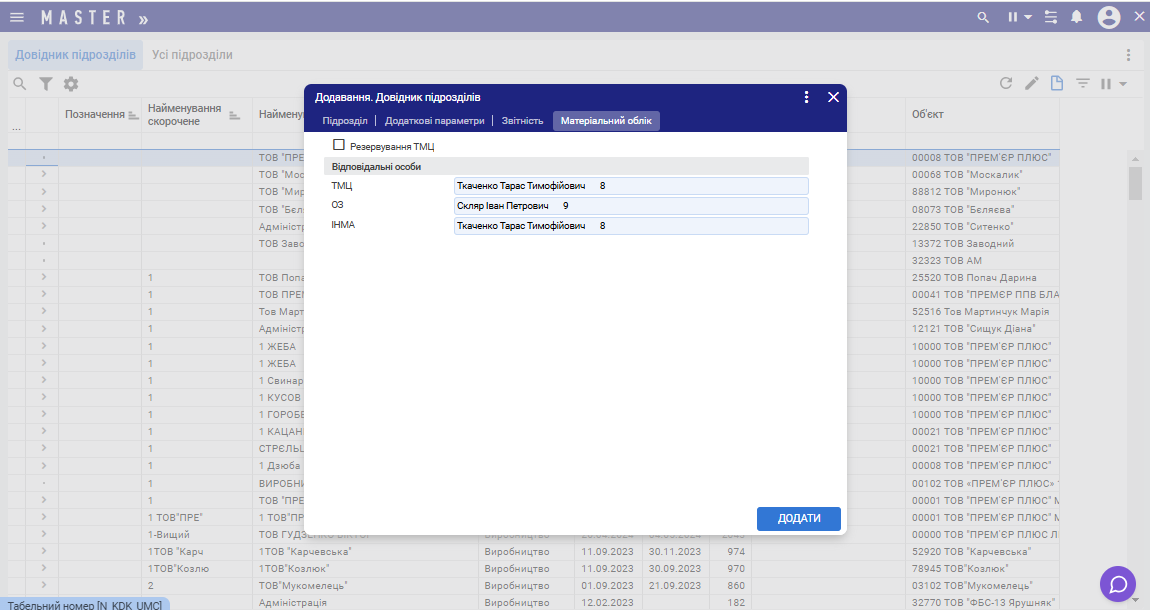
Task: Expand the row for ТОВ"Мукомелець"
Action: click(43, 585)
